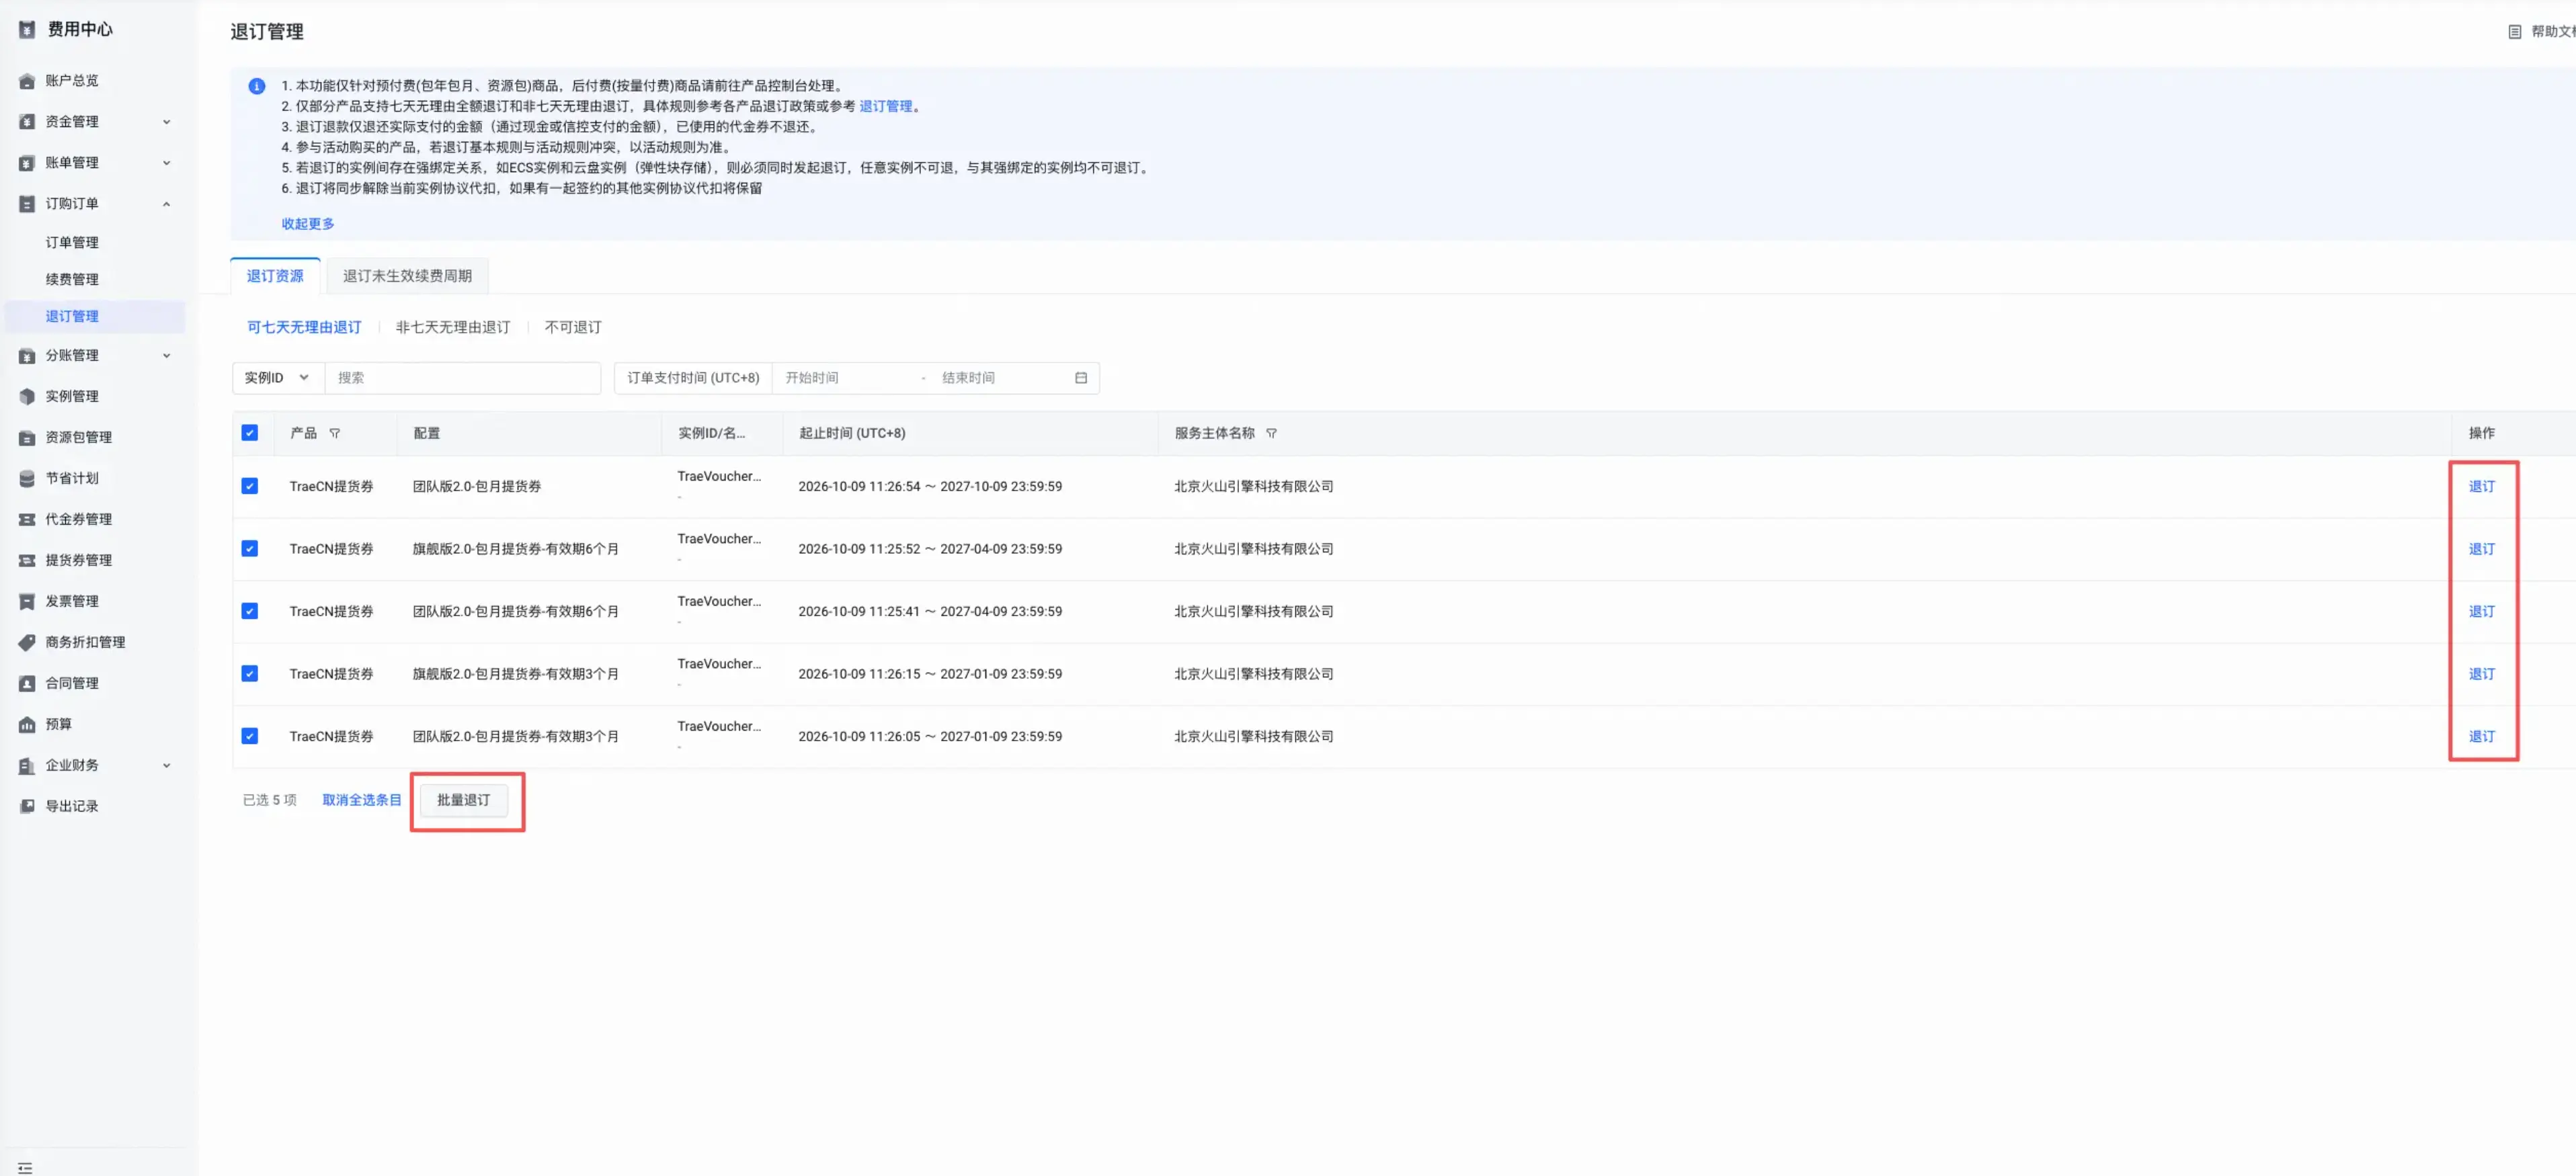Focus the 搜索 instance search field
This screenshot has height=1176, width=2576.
[x=463, y=378]
